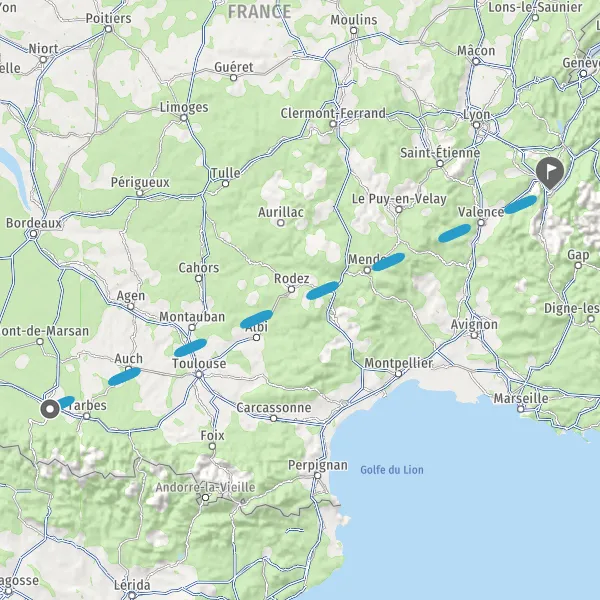
Task: Click the Carcassonne city label
Action: 273,408
